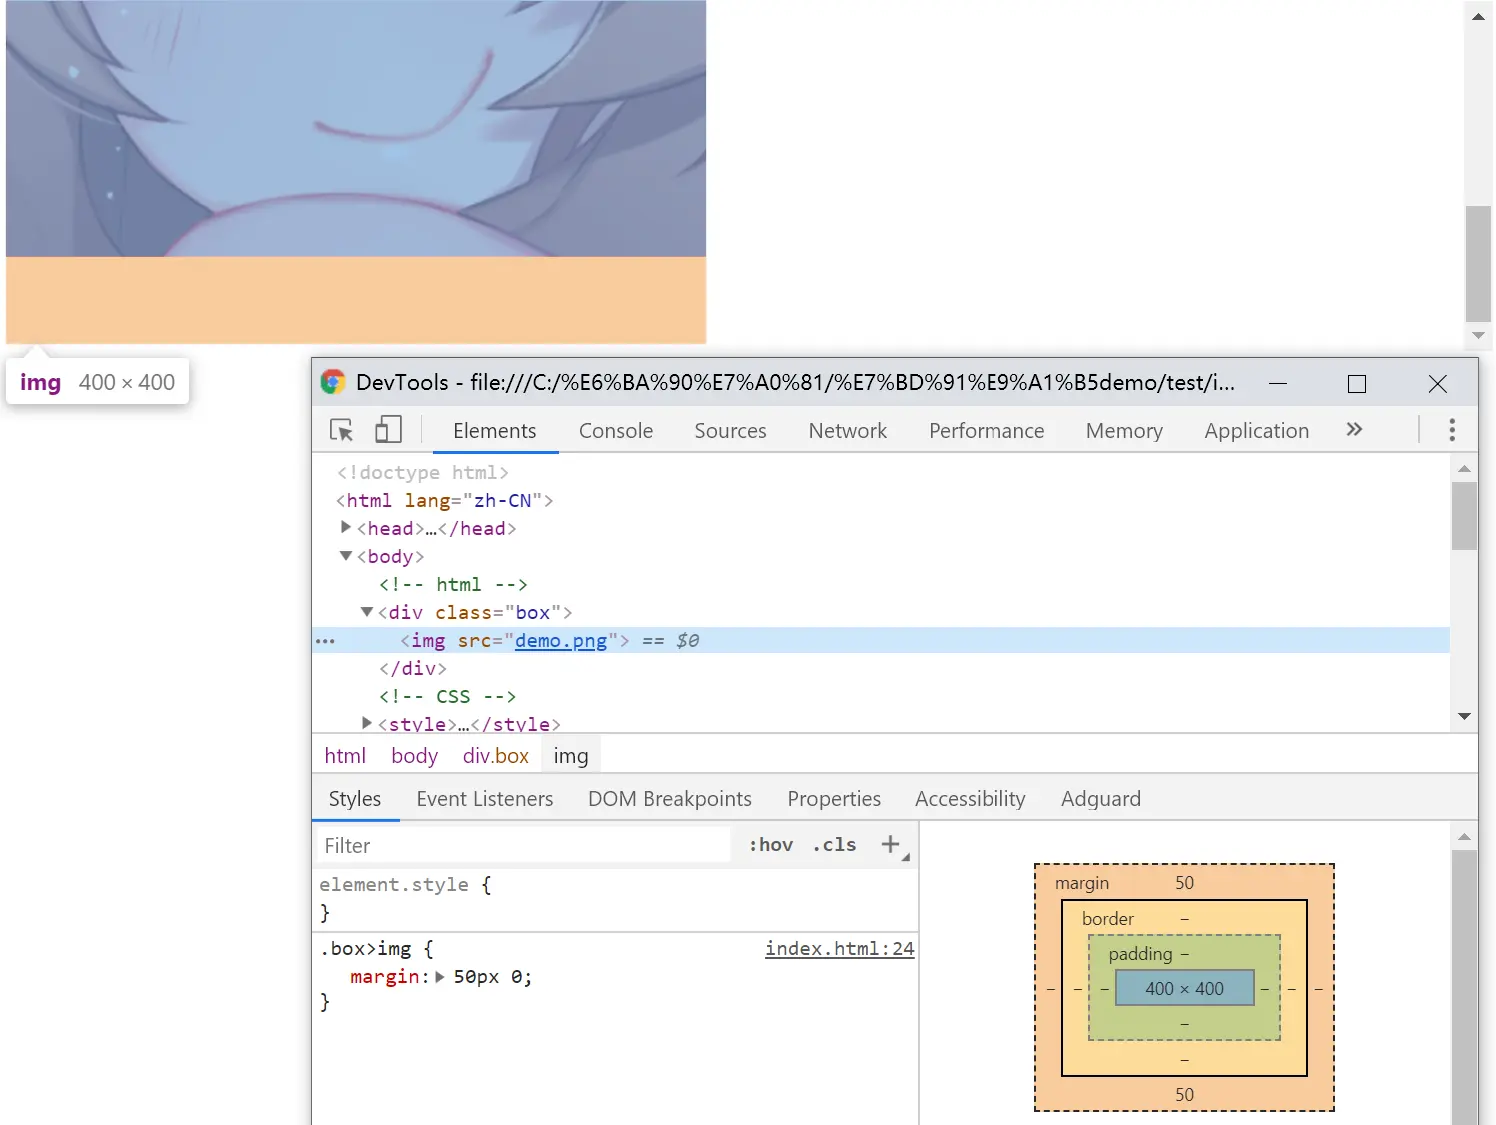Switch to the Elements tab
This screenshot has width=1496, height=1125.
(495, 431)
